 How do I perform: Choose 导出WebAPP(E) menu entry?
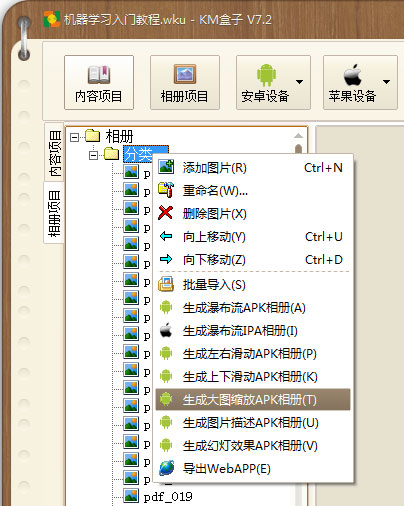click(253, 469)
